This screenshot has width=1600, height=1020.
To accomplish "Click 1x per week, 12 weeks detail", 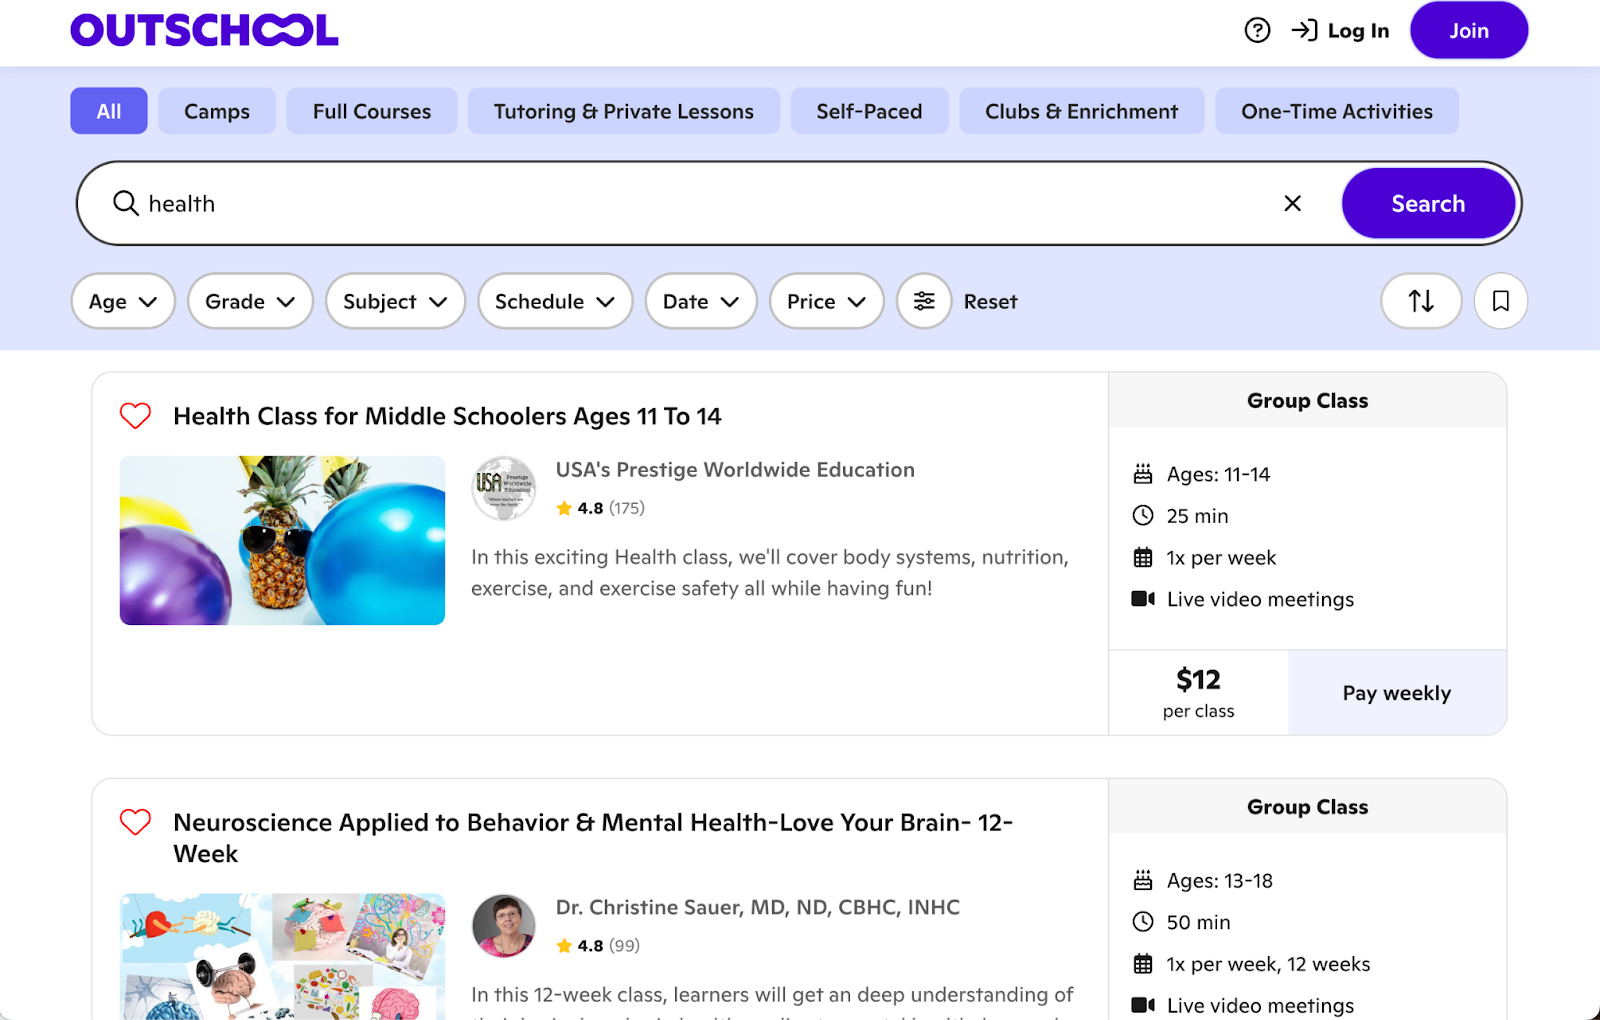I will point(1251,964).
